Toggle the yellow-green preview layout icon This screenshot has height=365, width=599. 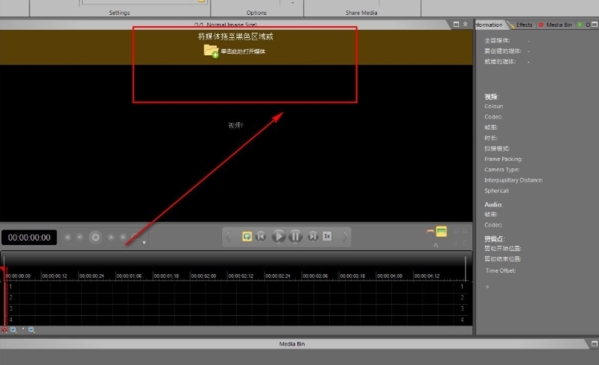pos(441,231)
